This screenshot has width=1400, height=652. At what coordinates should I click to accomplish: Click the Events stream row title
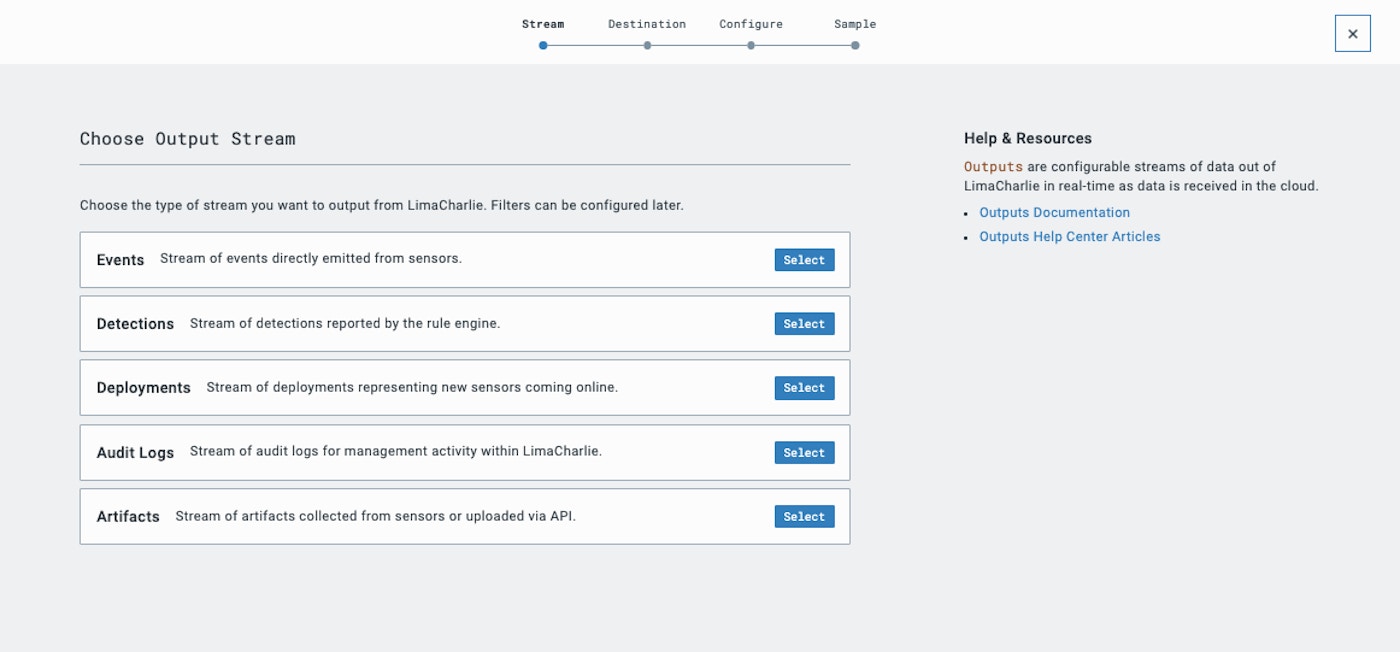[x=120, y=260]
